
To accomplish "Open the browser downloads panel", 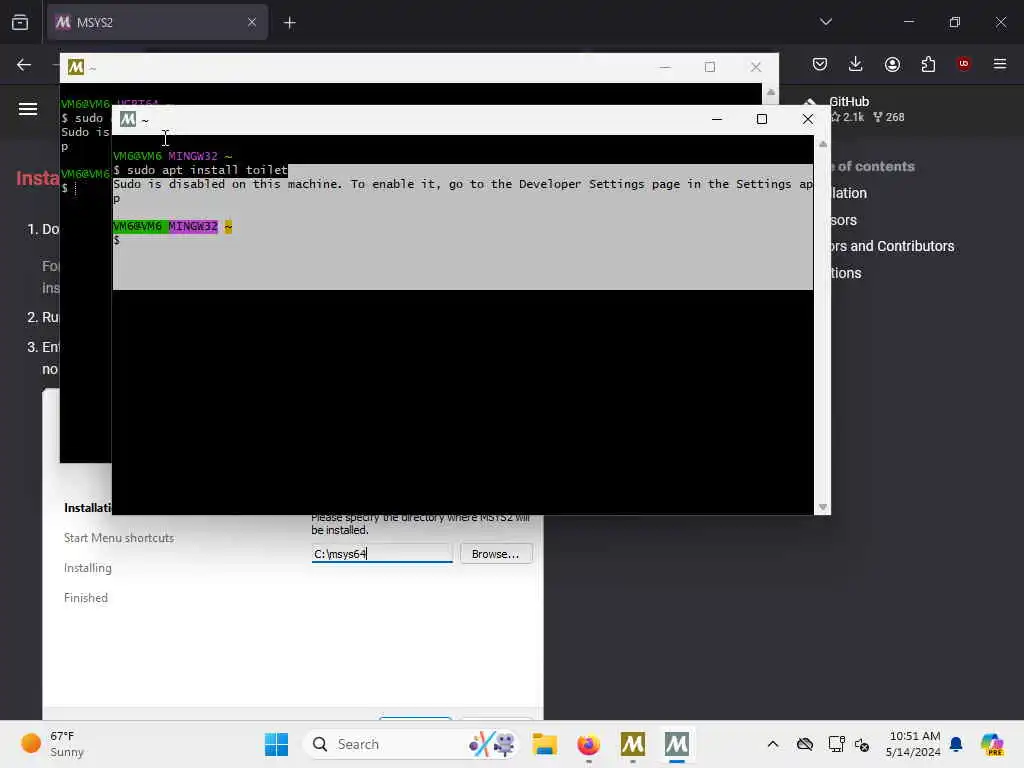I will pos(856,64).
